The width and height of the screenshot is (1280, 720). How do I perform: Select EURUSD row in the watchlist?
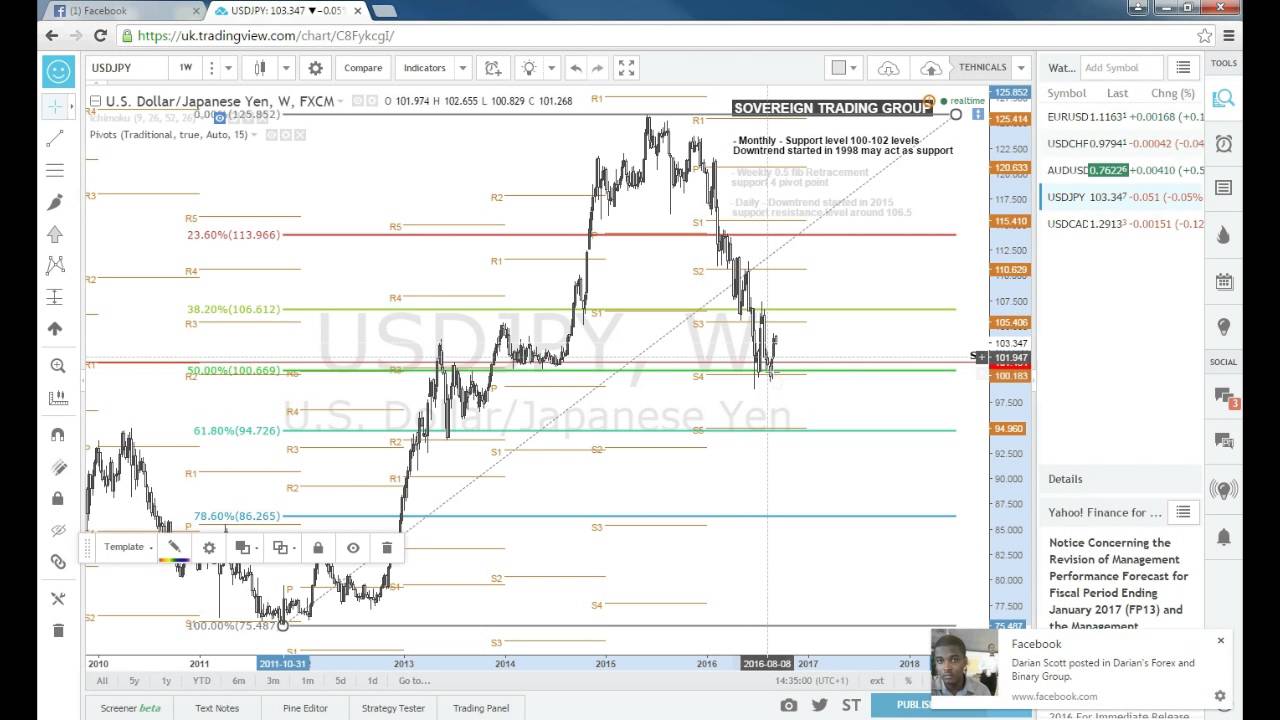click(1121, 117)
